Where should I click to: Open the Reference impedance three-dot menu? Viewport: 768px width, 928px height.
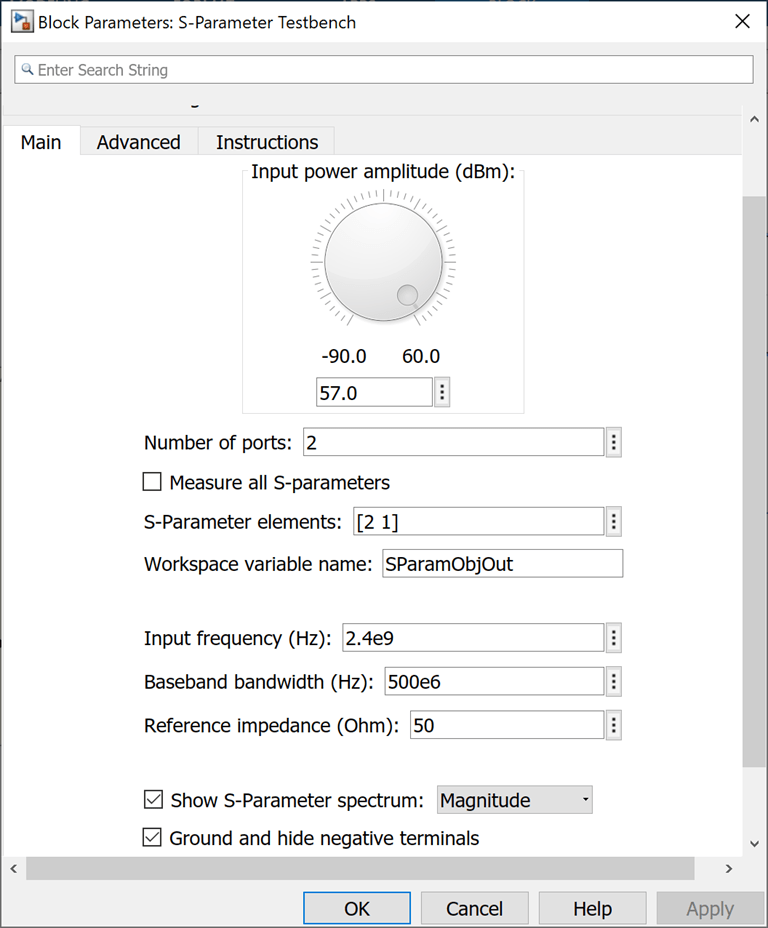[x=614, y=726]
